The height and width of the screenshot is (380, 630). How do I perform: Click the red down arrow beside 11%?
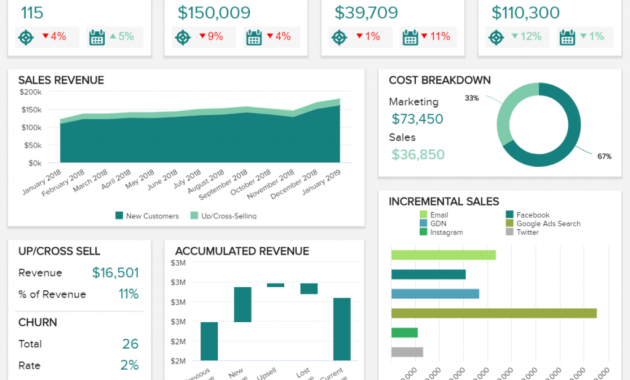pos(424,36)
